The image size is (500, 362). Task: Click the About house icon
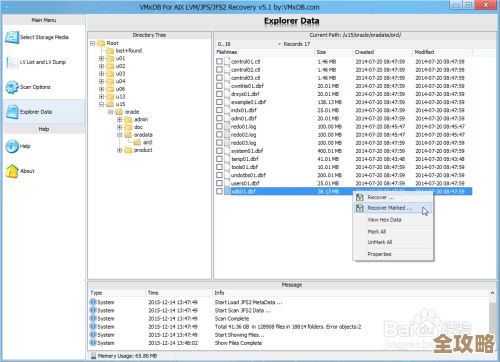pyautogui.click(x=12, y=171)
